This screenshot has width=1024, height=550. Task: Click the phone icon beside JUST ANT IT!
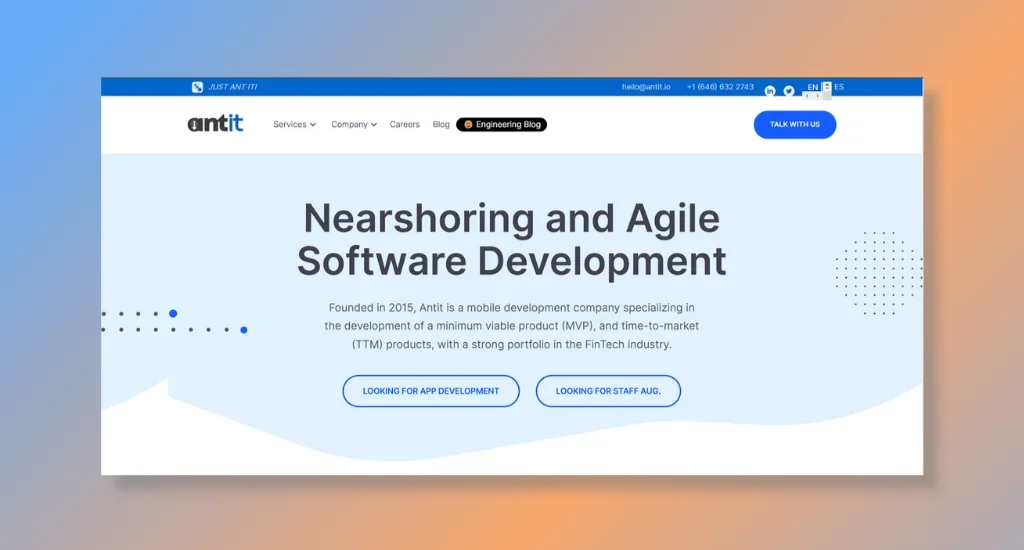point(197,87)
